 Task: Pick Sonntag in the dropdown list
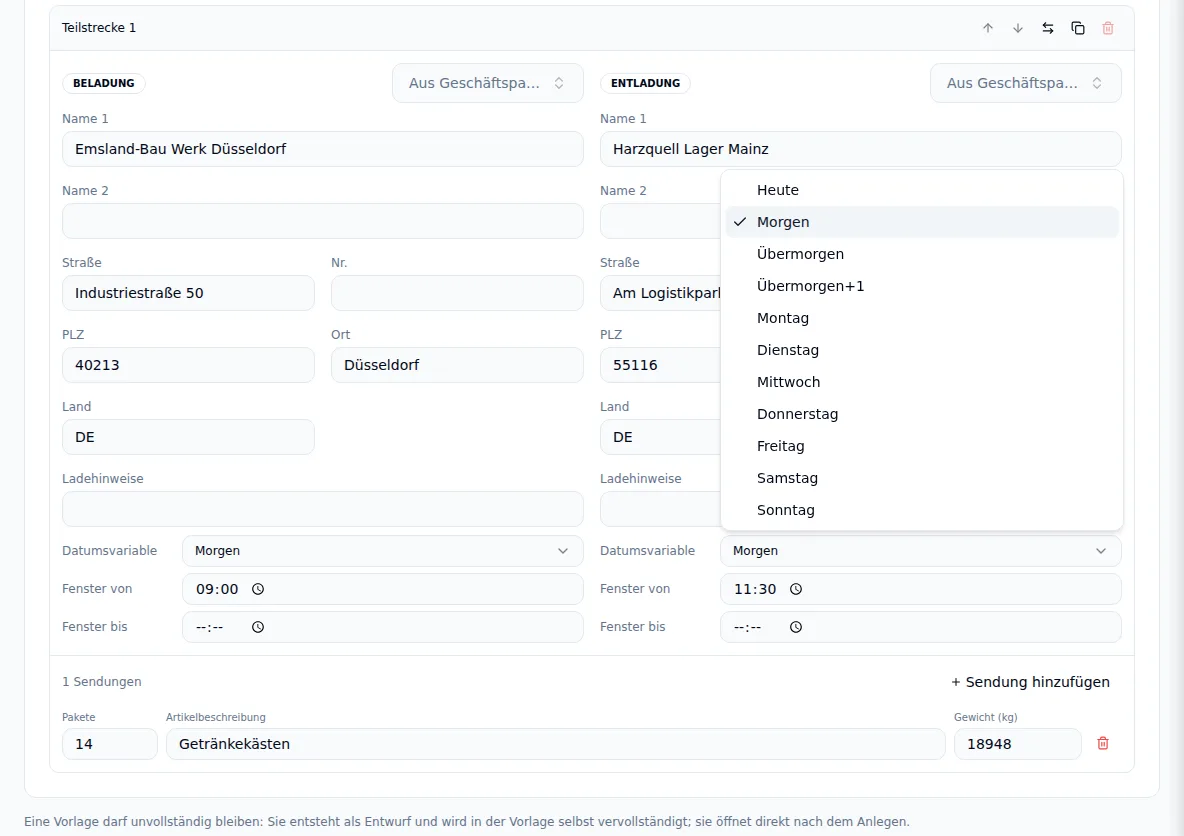point(922,510)
